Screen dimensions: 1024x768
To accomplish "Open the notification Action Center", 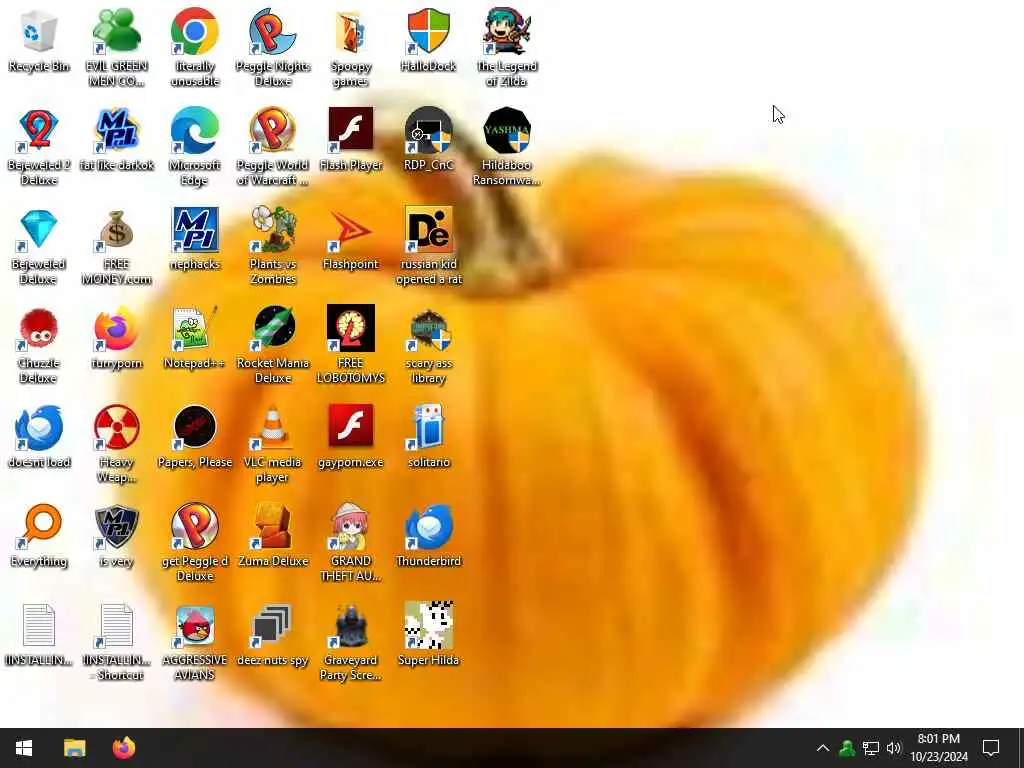I will 991,748.
